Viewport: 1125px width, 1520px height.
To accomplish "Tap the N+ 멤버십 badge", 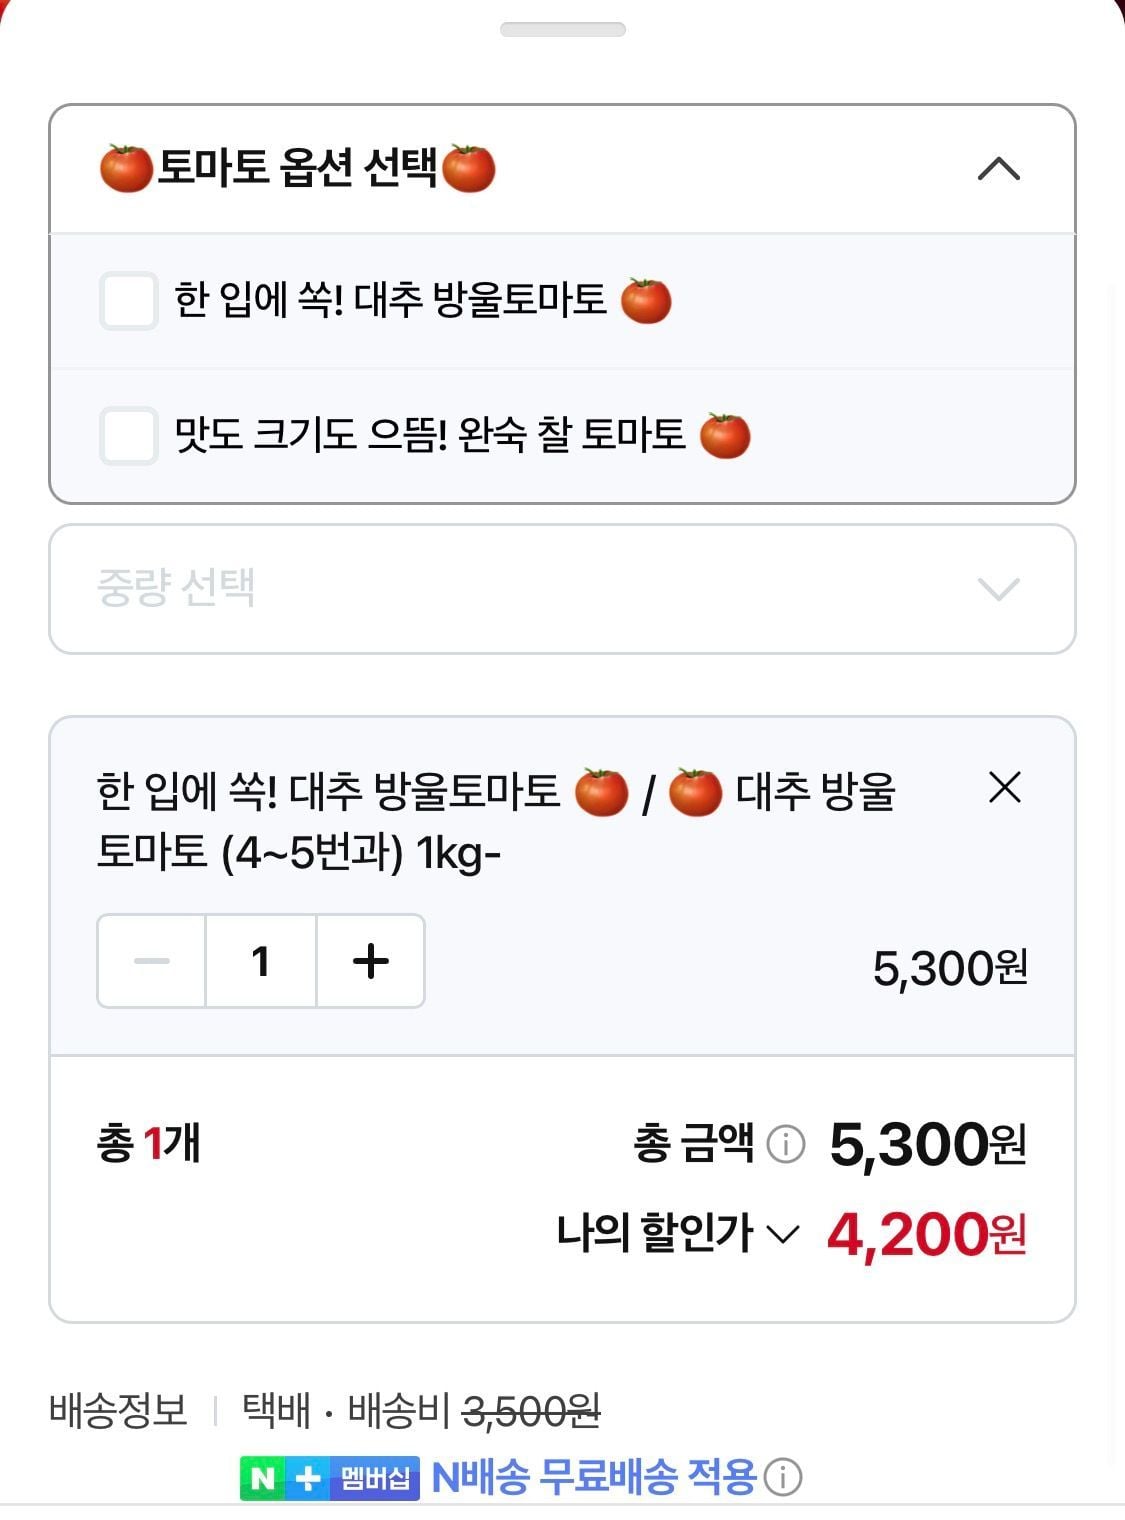I will pyautogui.click(x=329, y=1477).
